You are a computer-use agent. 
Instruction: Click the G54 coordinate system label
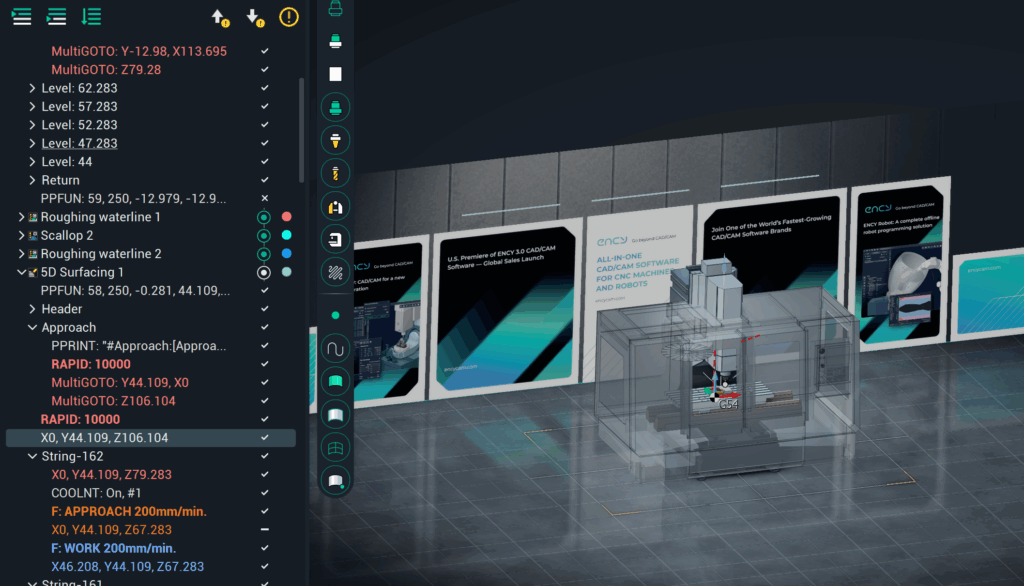tap(728, 404)
